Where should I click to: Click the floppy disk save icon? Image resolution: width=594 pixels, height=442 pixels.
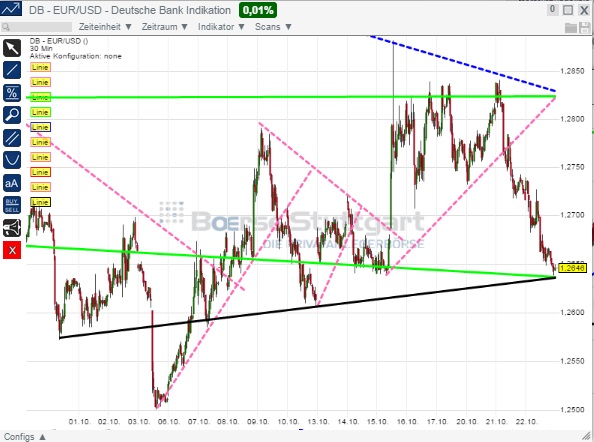click(x=585, y=27)
